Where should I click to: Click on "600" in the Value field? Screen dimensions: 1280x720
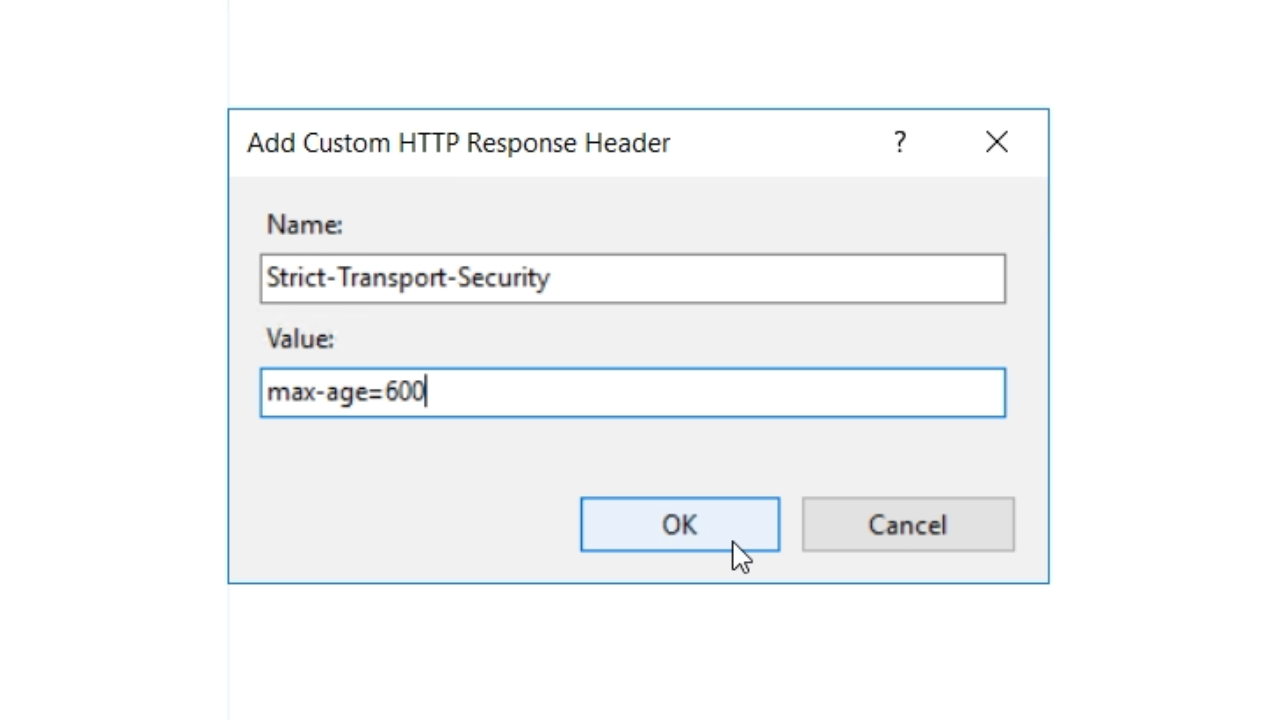tap(405, 392)
